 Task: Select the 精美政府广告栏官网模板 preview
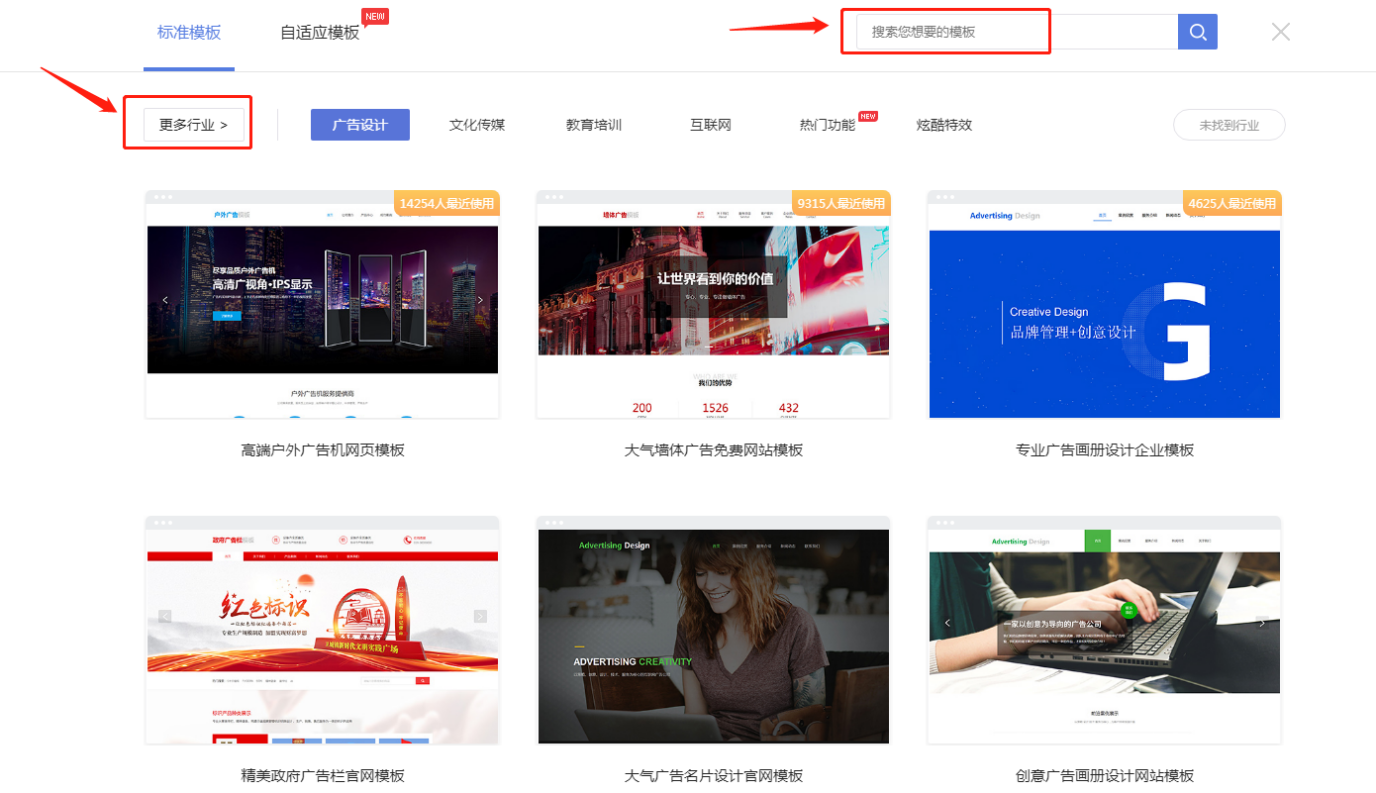(322, 630)
